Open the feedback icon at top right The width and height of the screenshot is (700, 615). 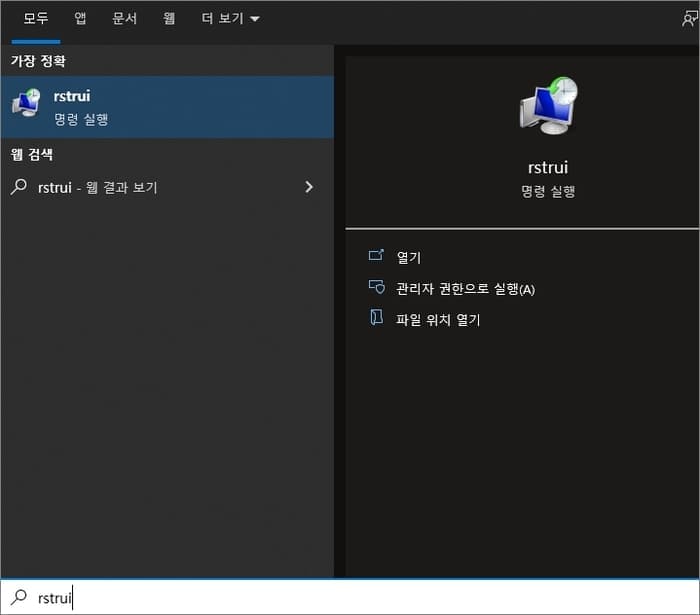pos(690,18)
